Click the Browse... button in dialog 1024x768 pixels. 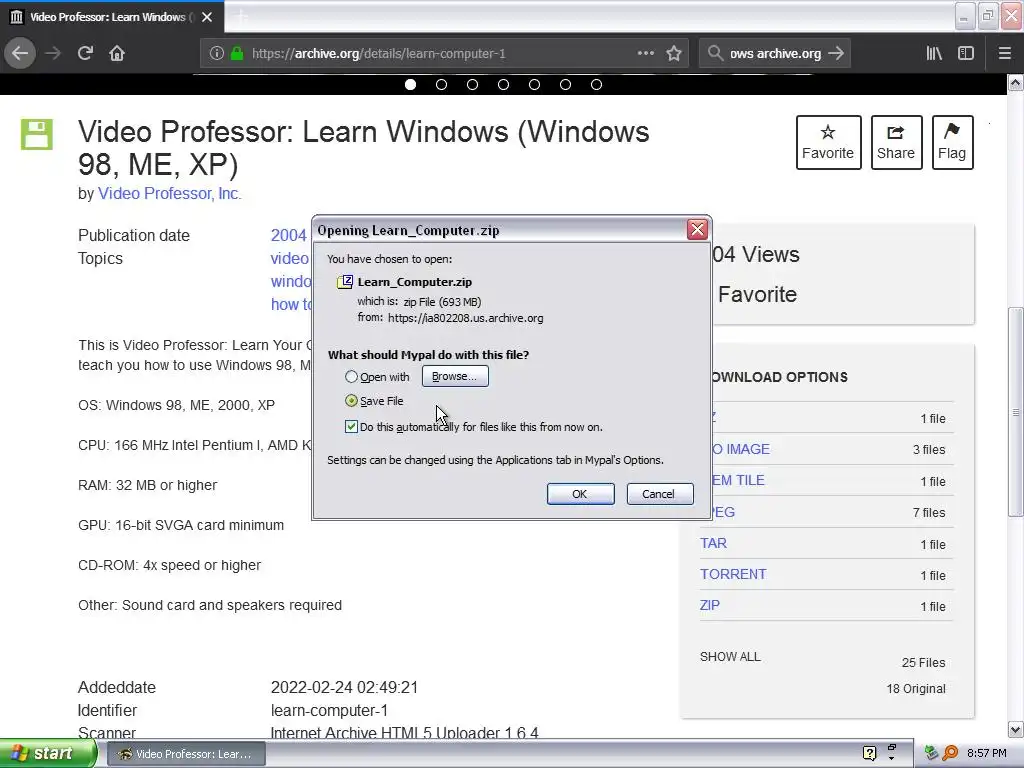(x=455, y=376)
